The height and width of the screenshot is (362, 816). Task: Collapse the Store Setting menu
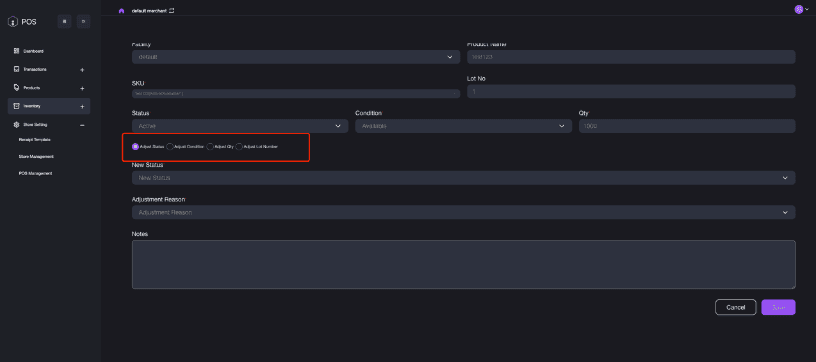tap(82, 125)
